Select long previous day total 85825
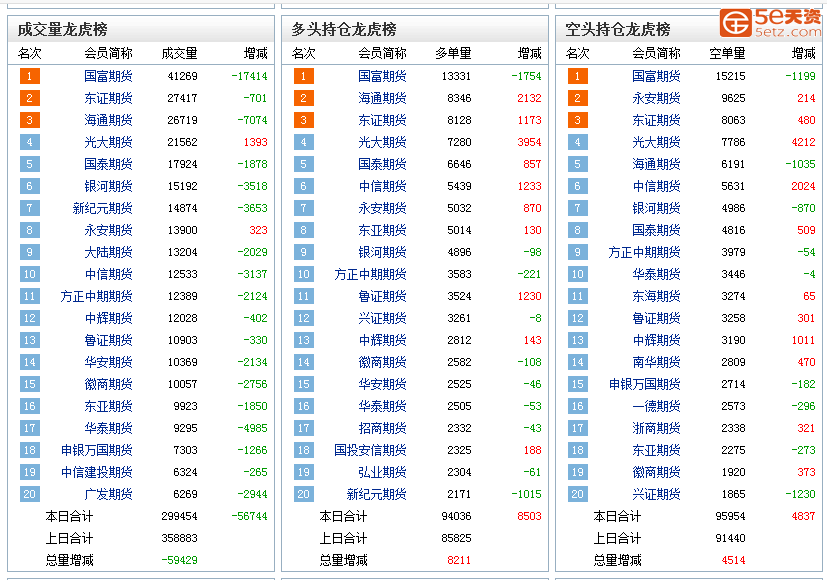Image resolution: width=827 pixels, height=580 pixels. coord(456,538)
